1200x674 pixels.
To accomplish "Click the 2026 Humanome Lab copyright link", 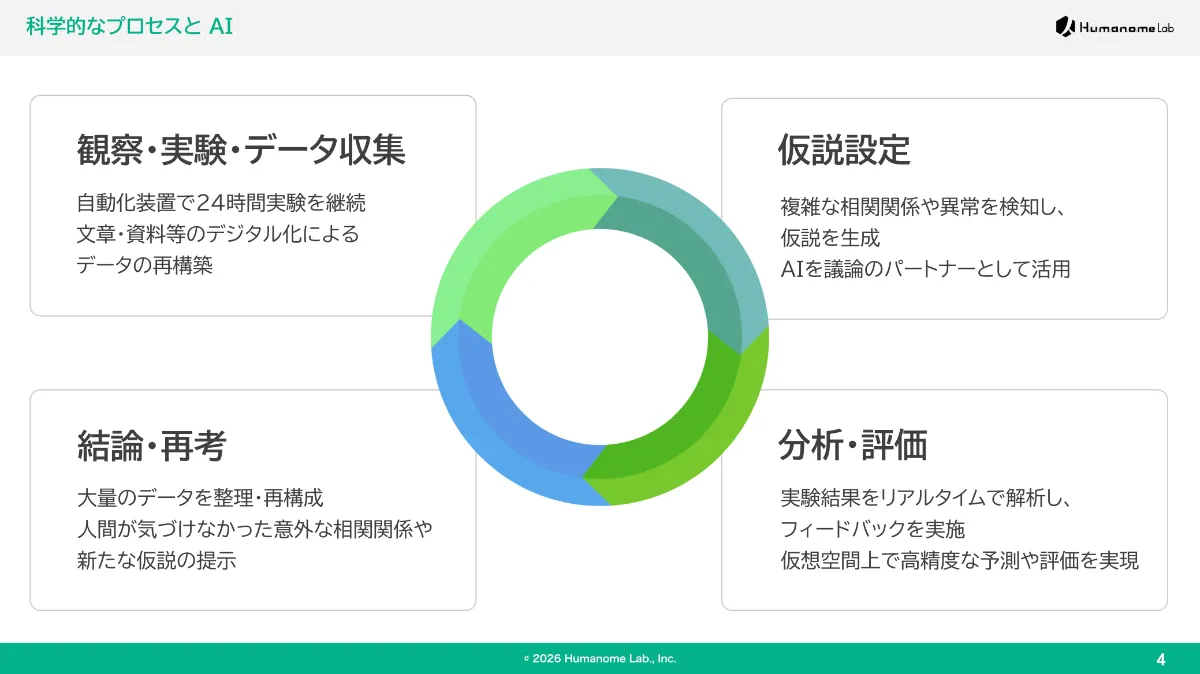I will (600, 658).
